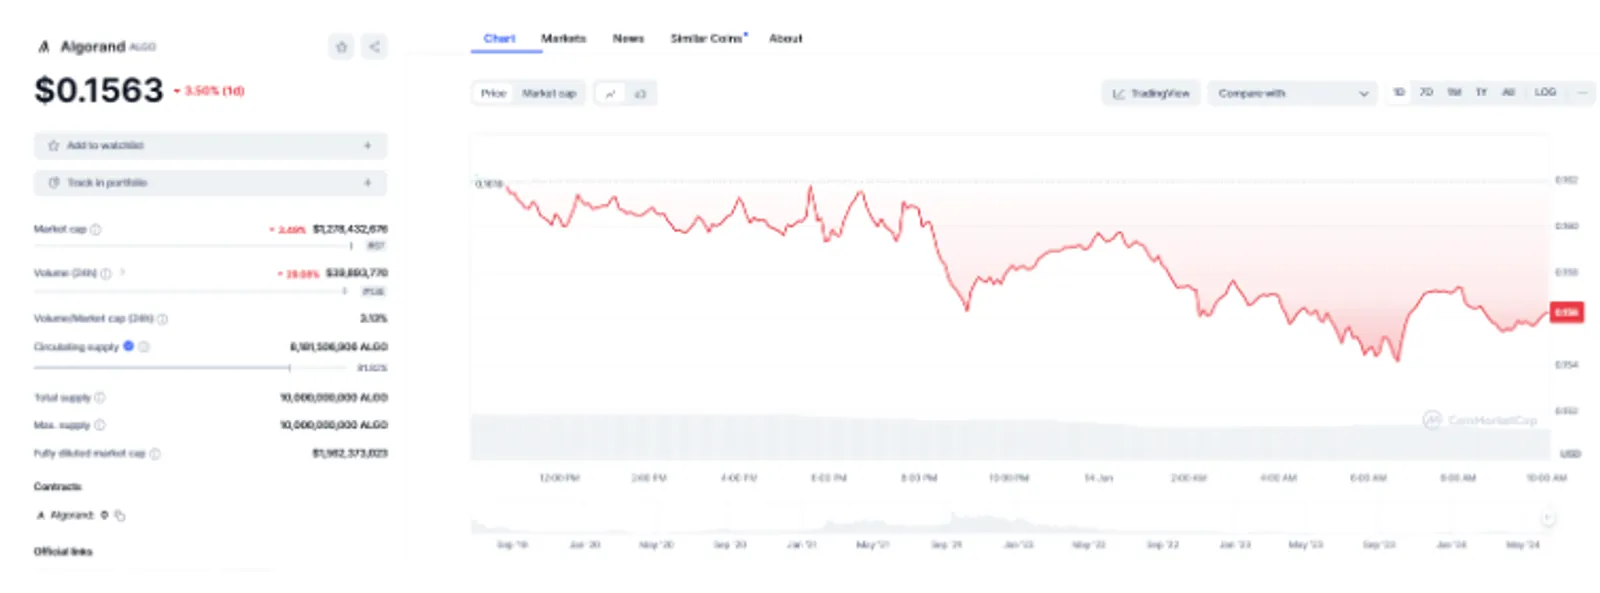Select the All time range
The width and height of the screenshot is (1600, 593).
(x=1508, y=92)
